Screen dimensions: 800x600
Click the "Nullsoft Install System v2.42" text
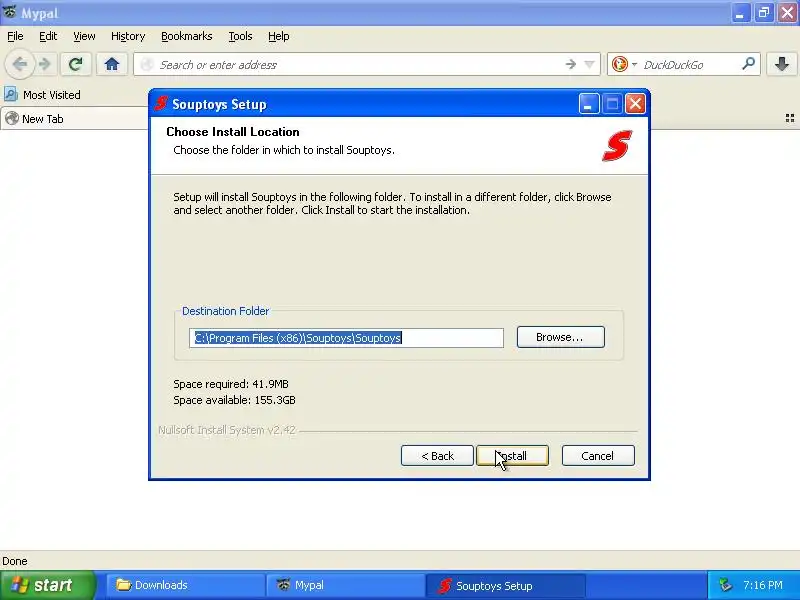227,430
